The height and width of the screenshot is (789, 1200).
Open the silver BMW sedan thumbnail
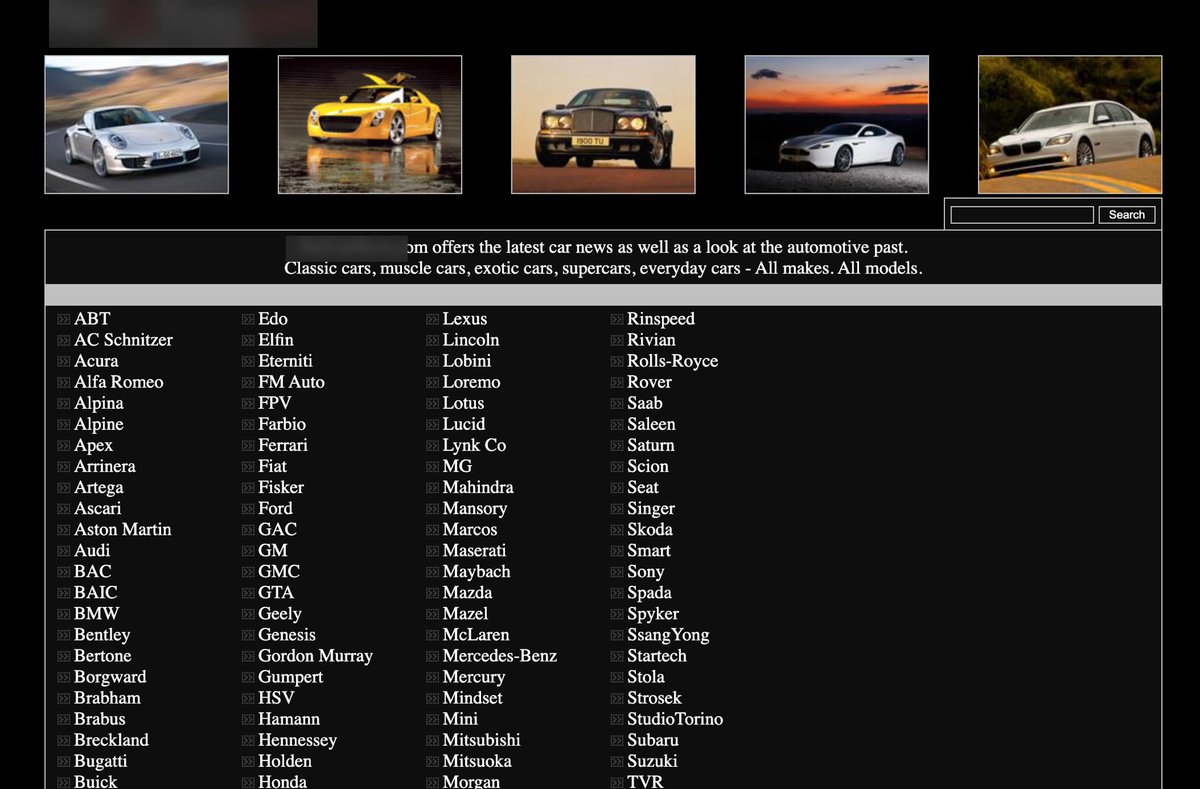[x=1070, y=124]
